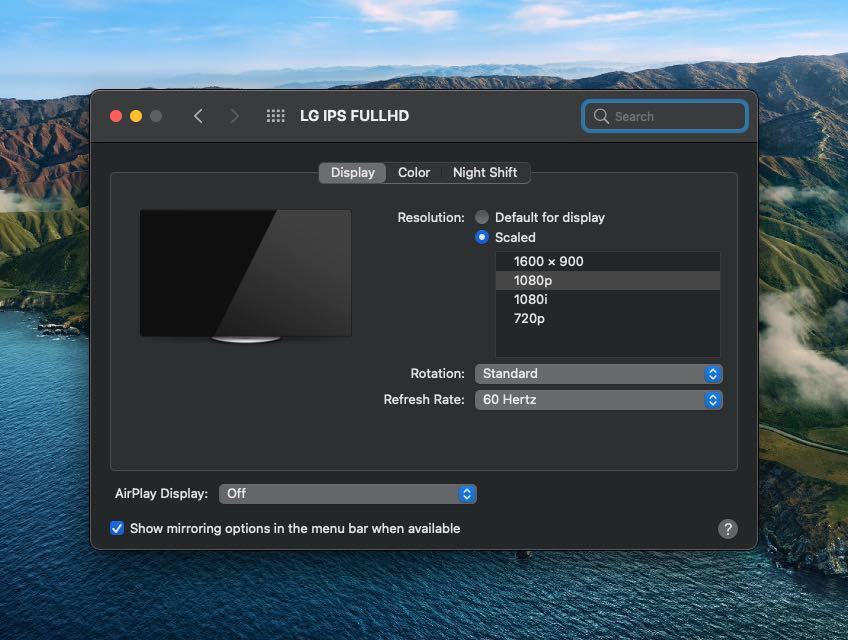Open the AirPlay Display dropdown
This screenshot has width=848, height=640.
[x=347, y=494]
